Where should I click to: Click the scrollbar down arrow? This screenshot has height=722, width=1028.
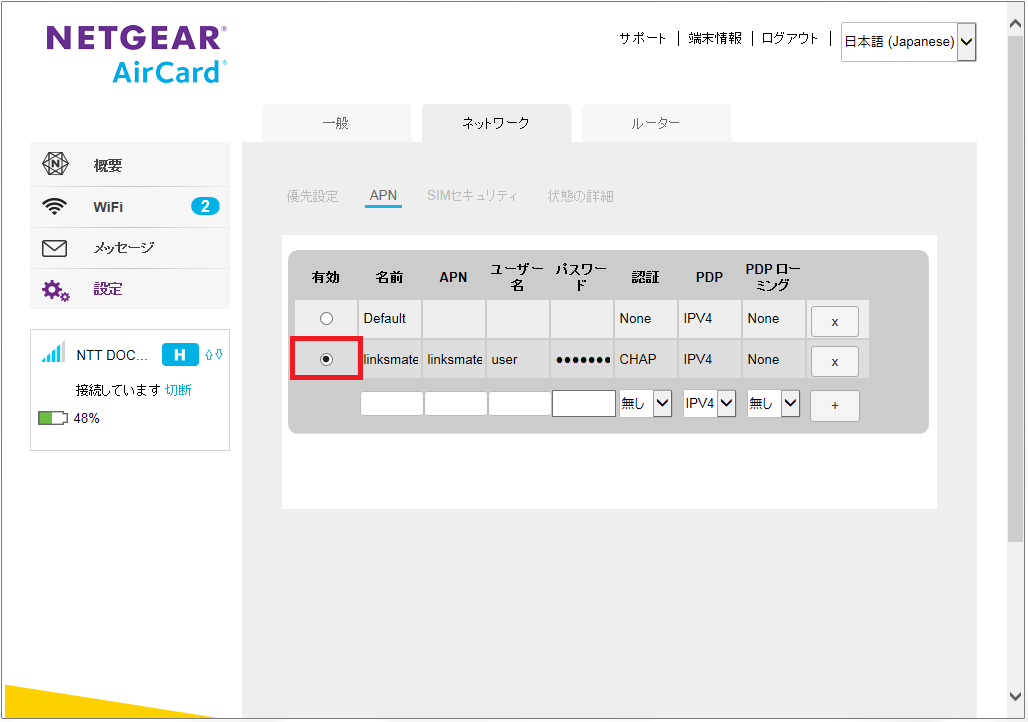click(x=1015, y=696)
